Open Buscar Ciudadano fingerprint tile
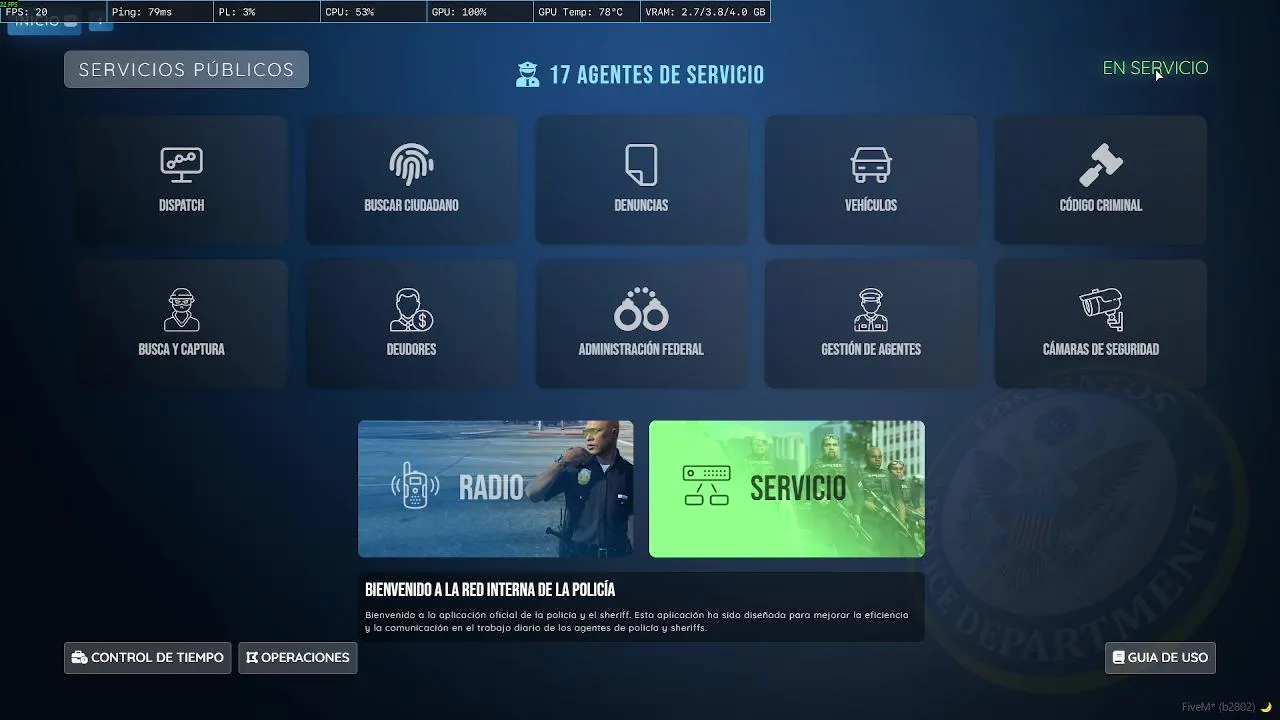 (x=411, y=180)
